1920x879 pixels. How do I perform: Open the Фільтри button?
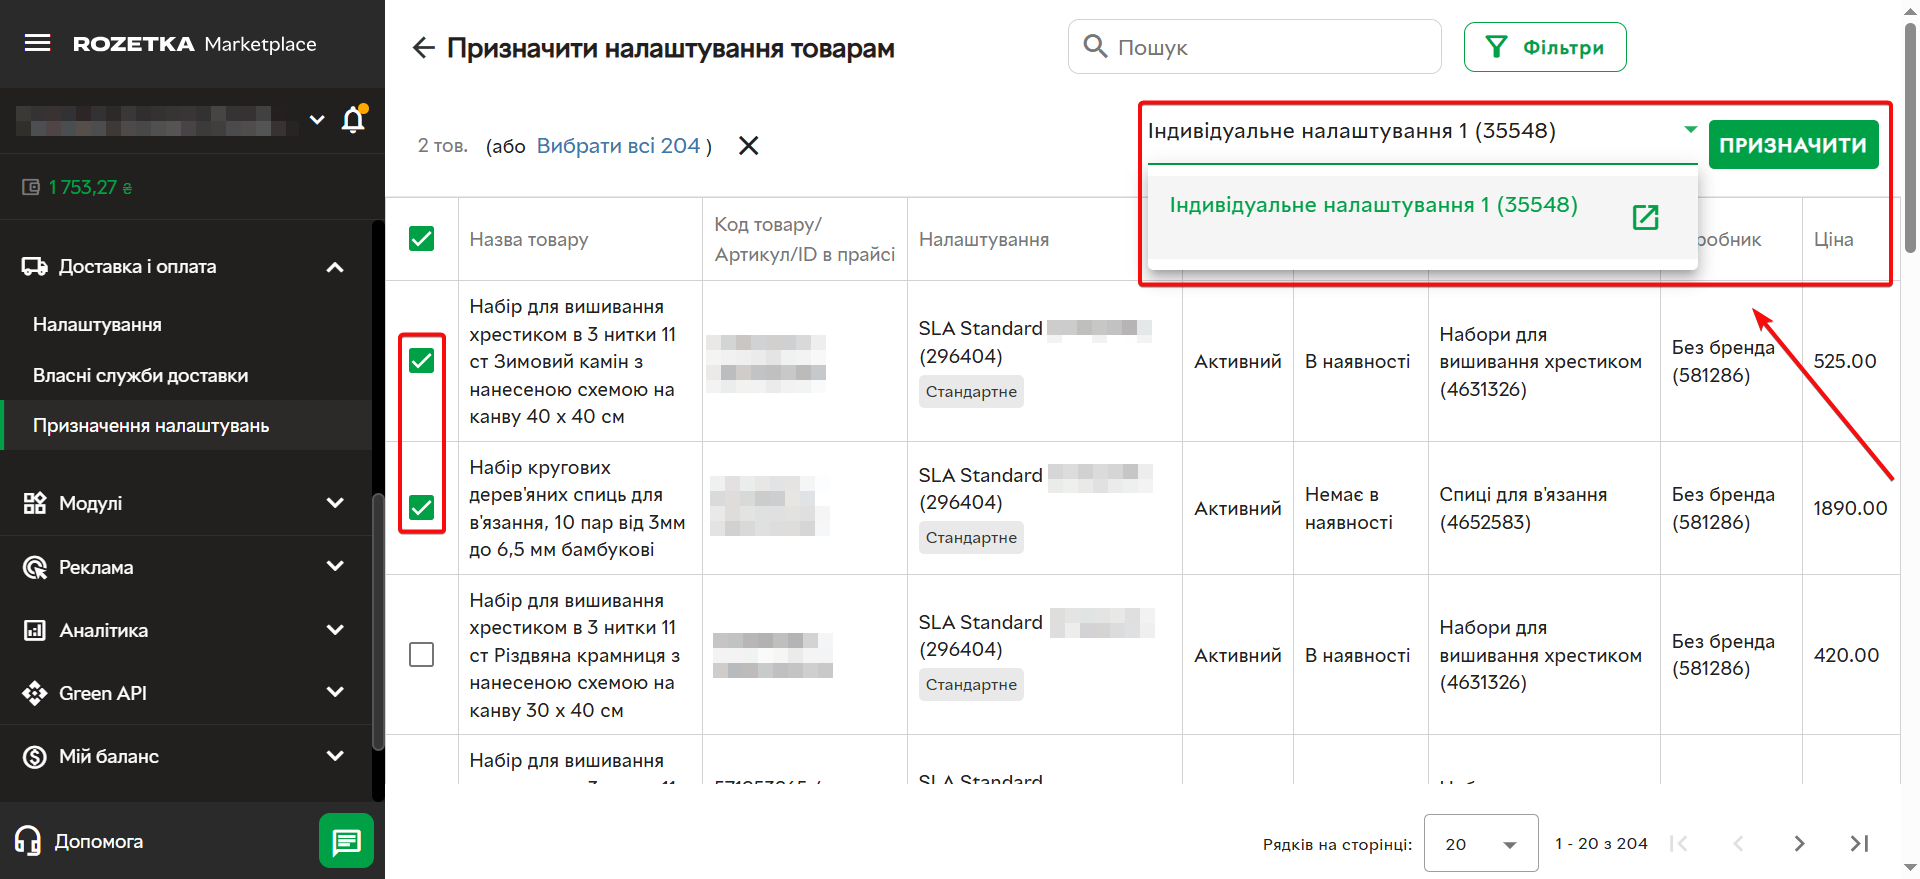click(x=1545, y=47)
